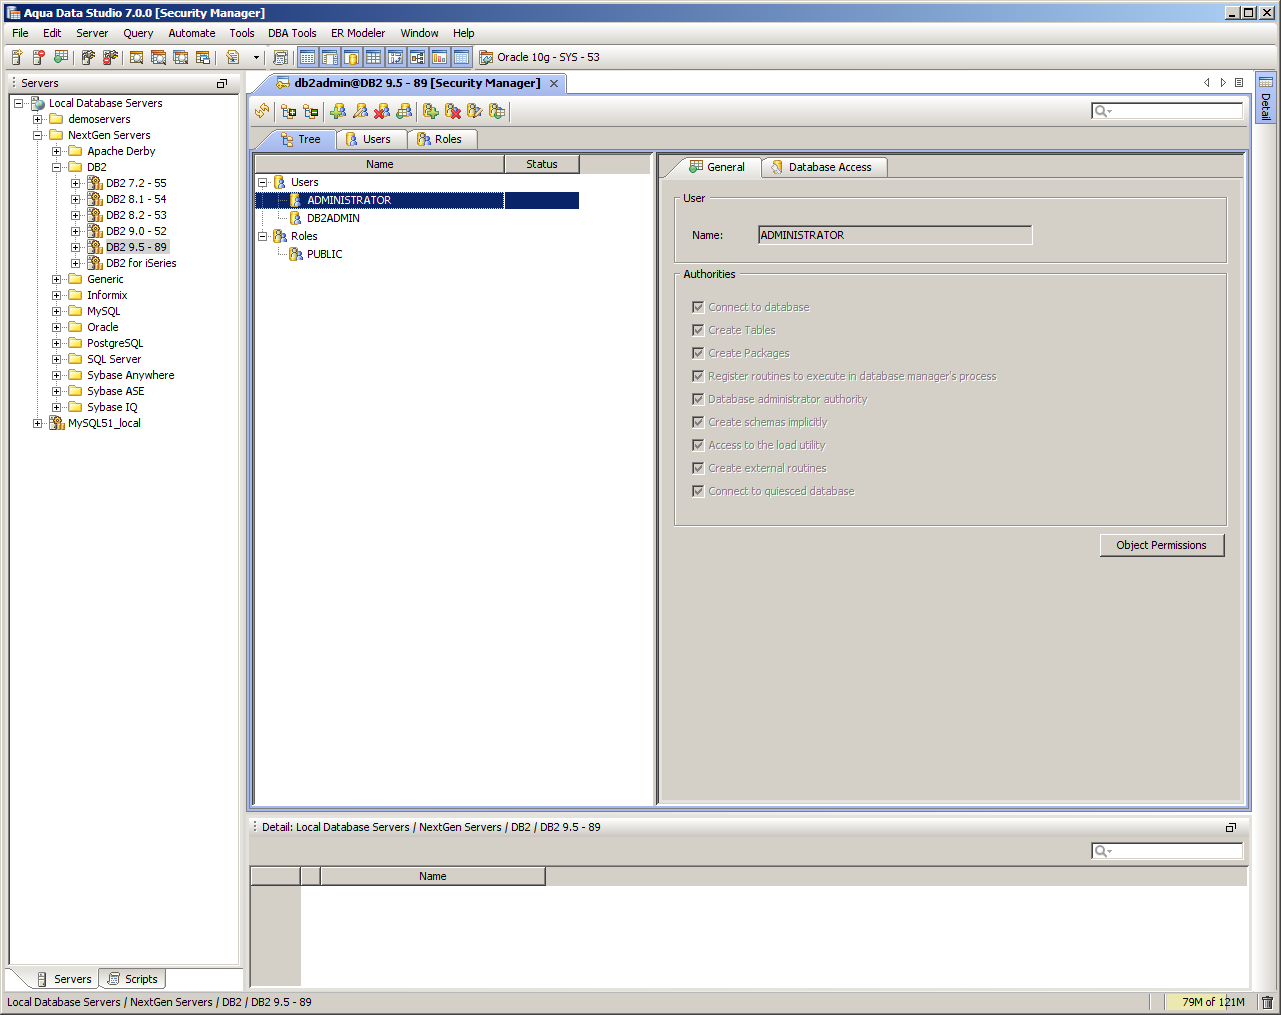Click the trash can garbage collection icon
This screenshot has height=1015, width=1281.
point(1267,1002)
